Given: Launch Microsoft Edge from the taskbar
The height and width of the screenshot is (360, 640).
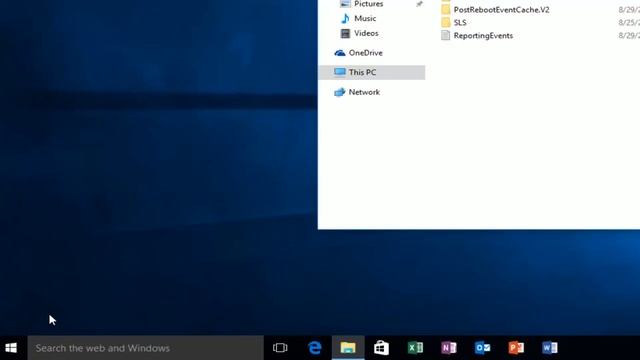Looking at the screenshot, I should (315, 348).
